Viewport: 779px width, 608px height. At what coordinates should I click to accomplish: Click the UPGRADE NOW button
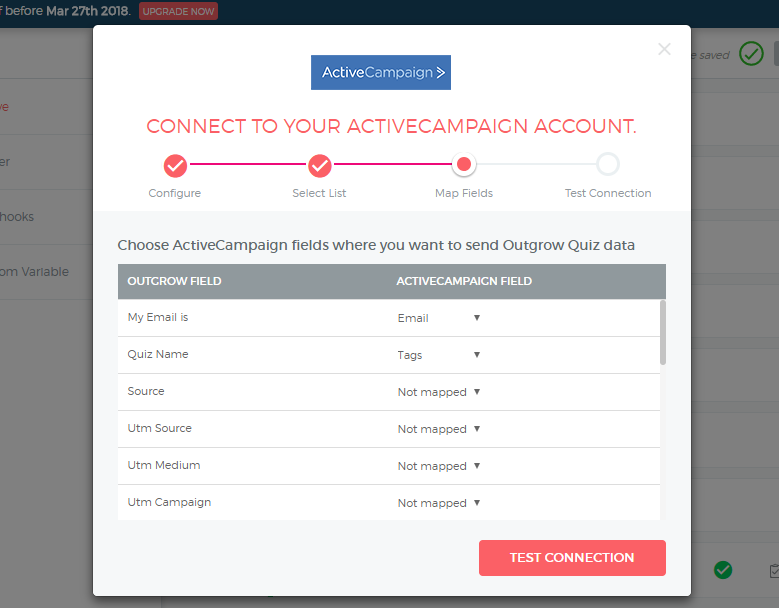tap(178, 11)
